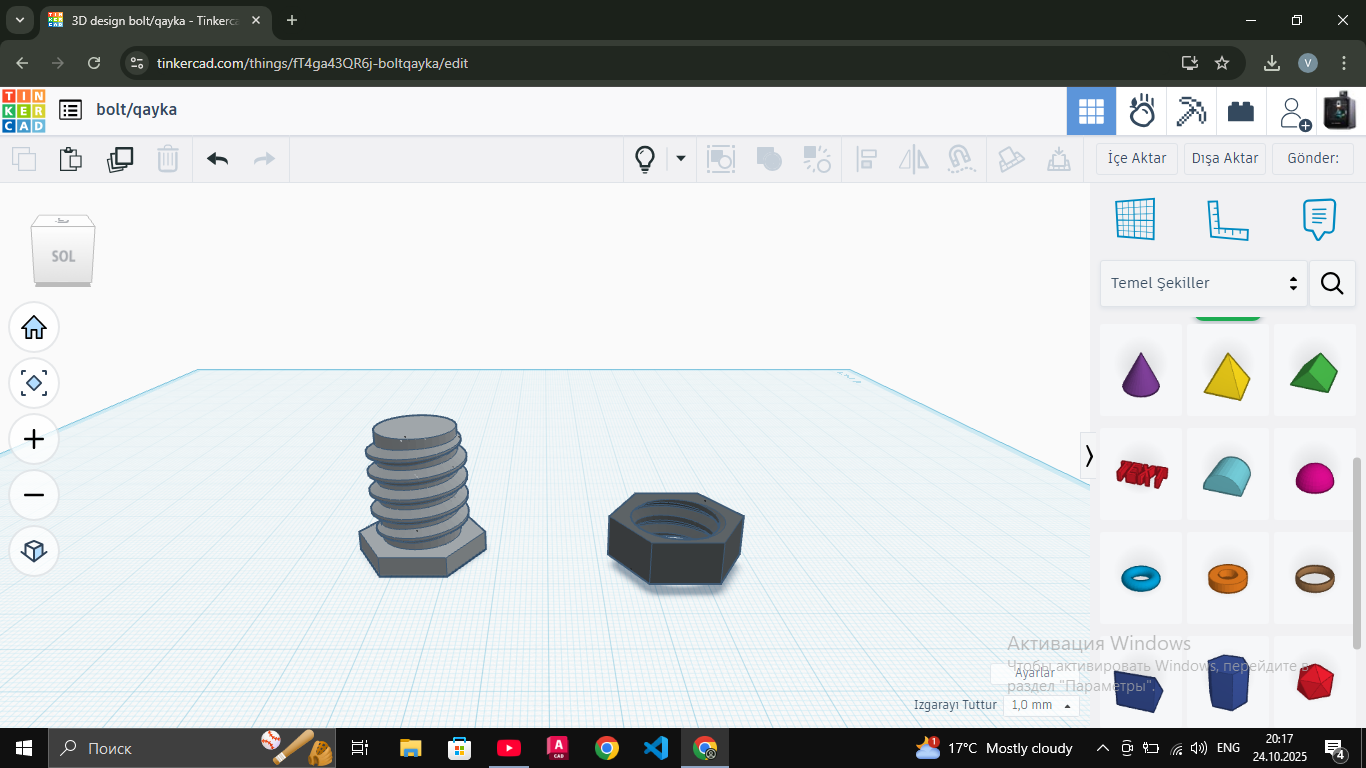The image size is (1366, 768).
Task: Open the lightbulb visibility dropdown arrow
Action: coord(681,158)
